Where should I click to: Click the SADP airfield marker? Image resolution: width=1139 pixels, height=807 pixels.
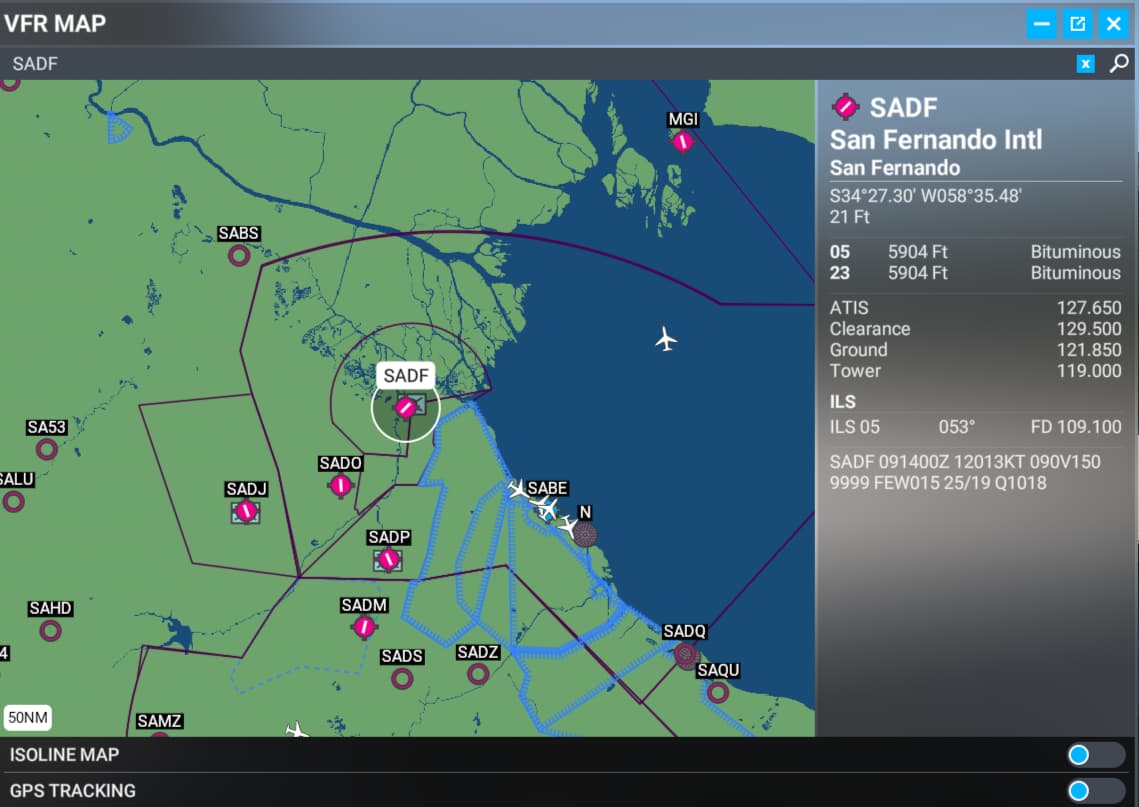pyautogui.click(x=389, y=561)
